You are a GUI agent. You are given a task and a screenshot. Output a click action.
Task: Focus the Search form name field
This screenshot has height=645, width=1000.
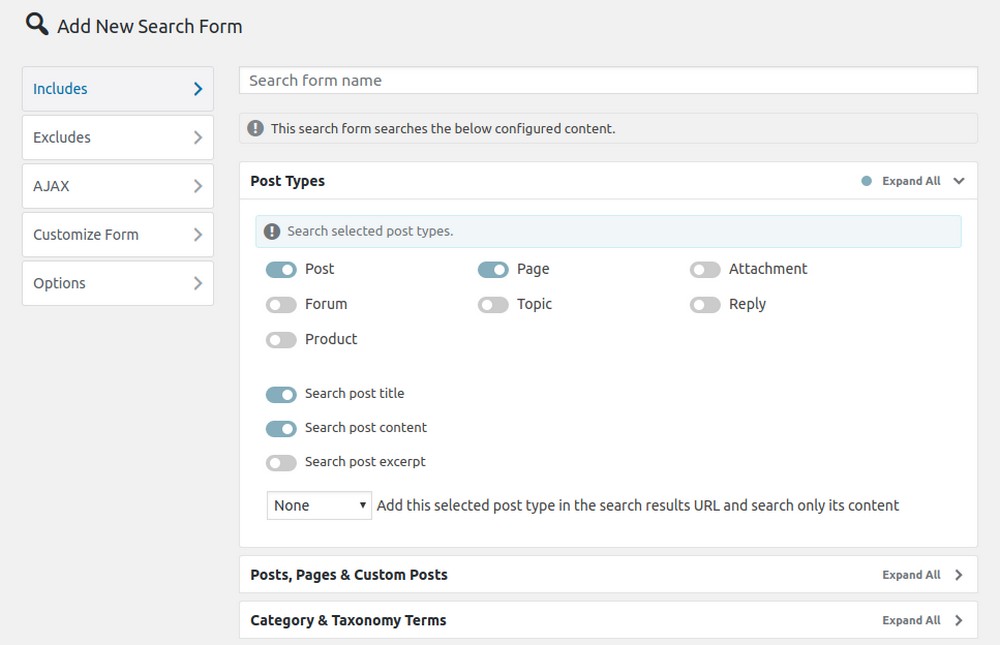[x=608, y=81]
